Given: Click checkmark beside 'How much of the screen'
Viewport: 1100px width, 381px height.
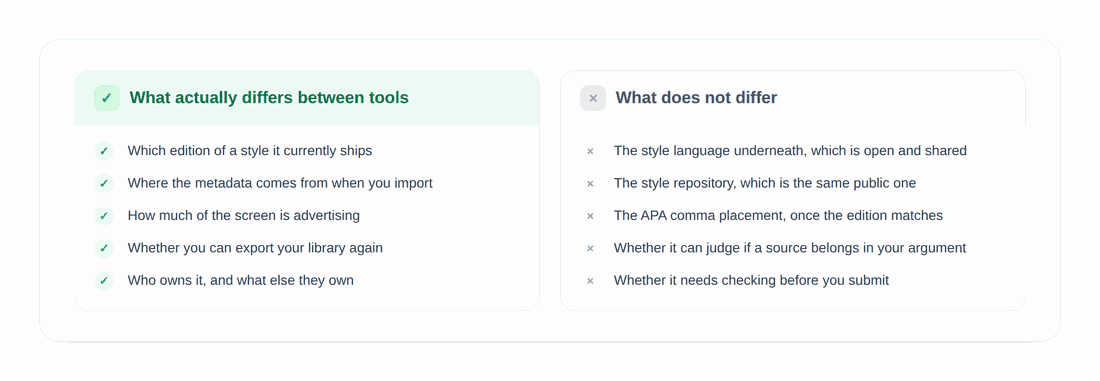Looking at the screenshot, I should coord(104,215).
